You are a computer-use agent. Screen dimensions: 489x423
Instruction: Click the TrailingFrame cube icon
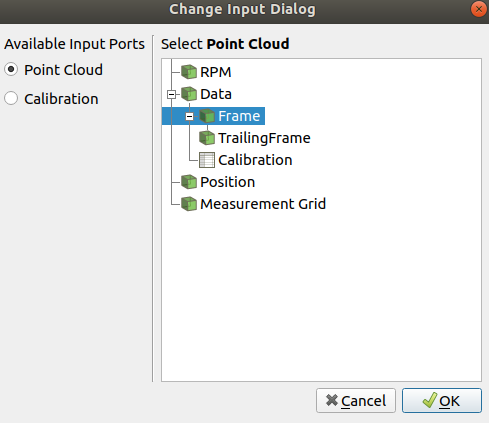(207, 138)
